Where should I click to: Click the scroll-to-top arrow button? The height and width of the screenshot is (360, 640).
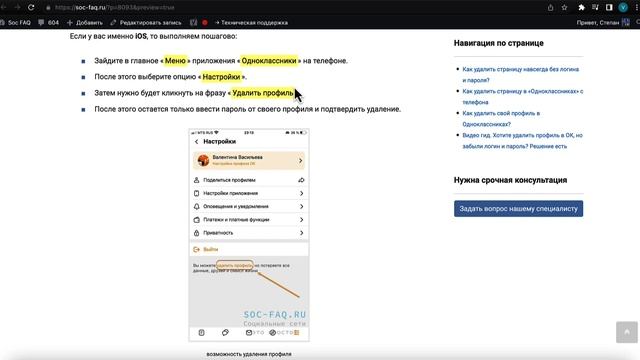[x=627, y=332]
